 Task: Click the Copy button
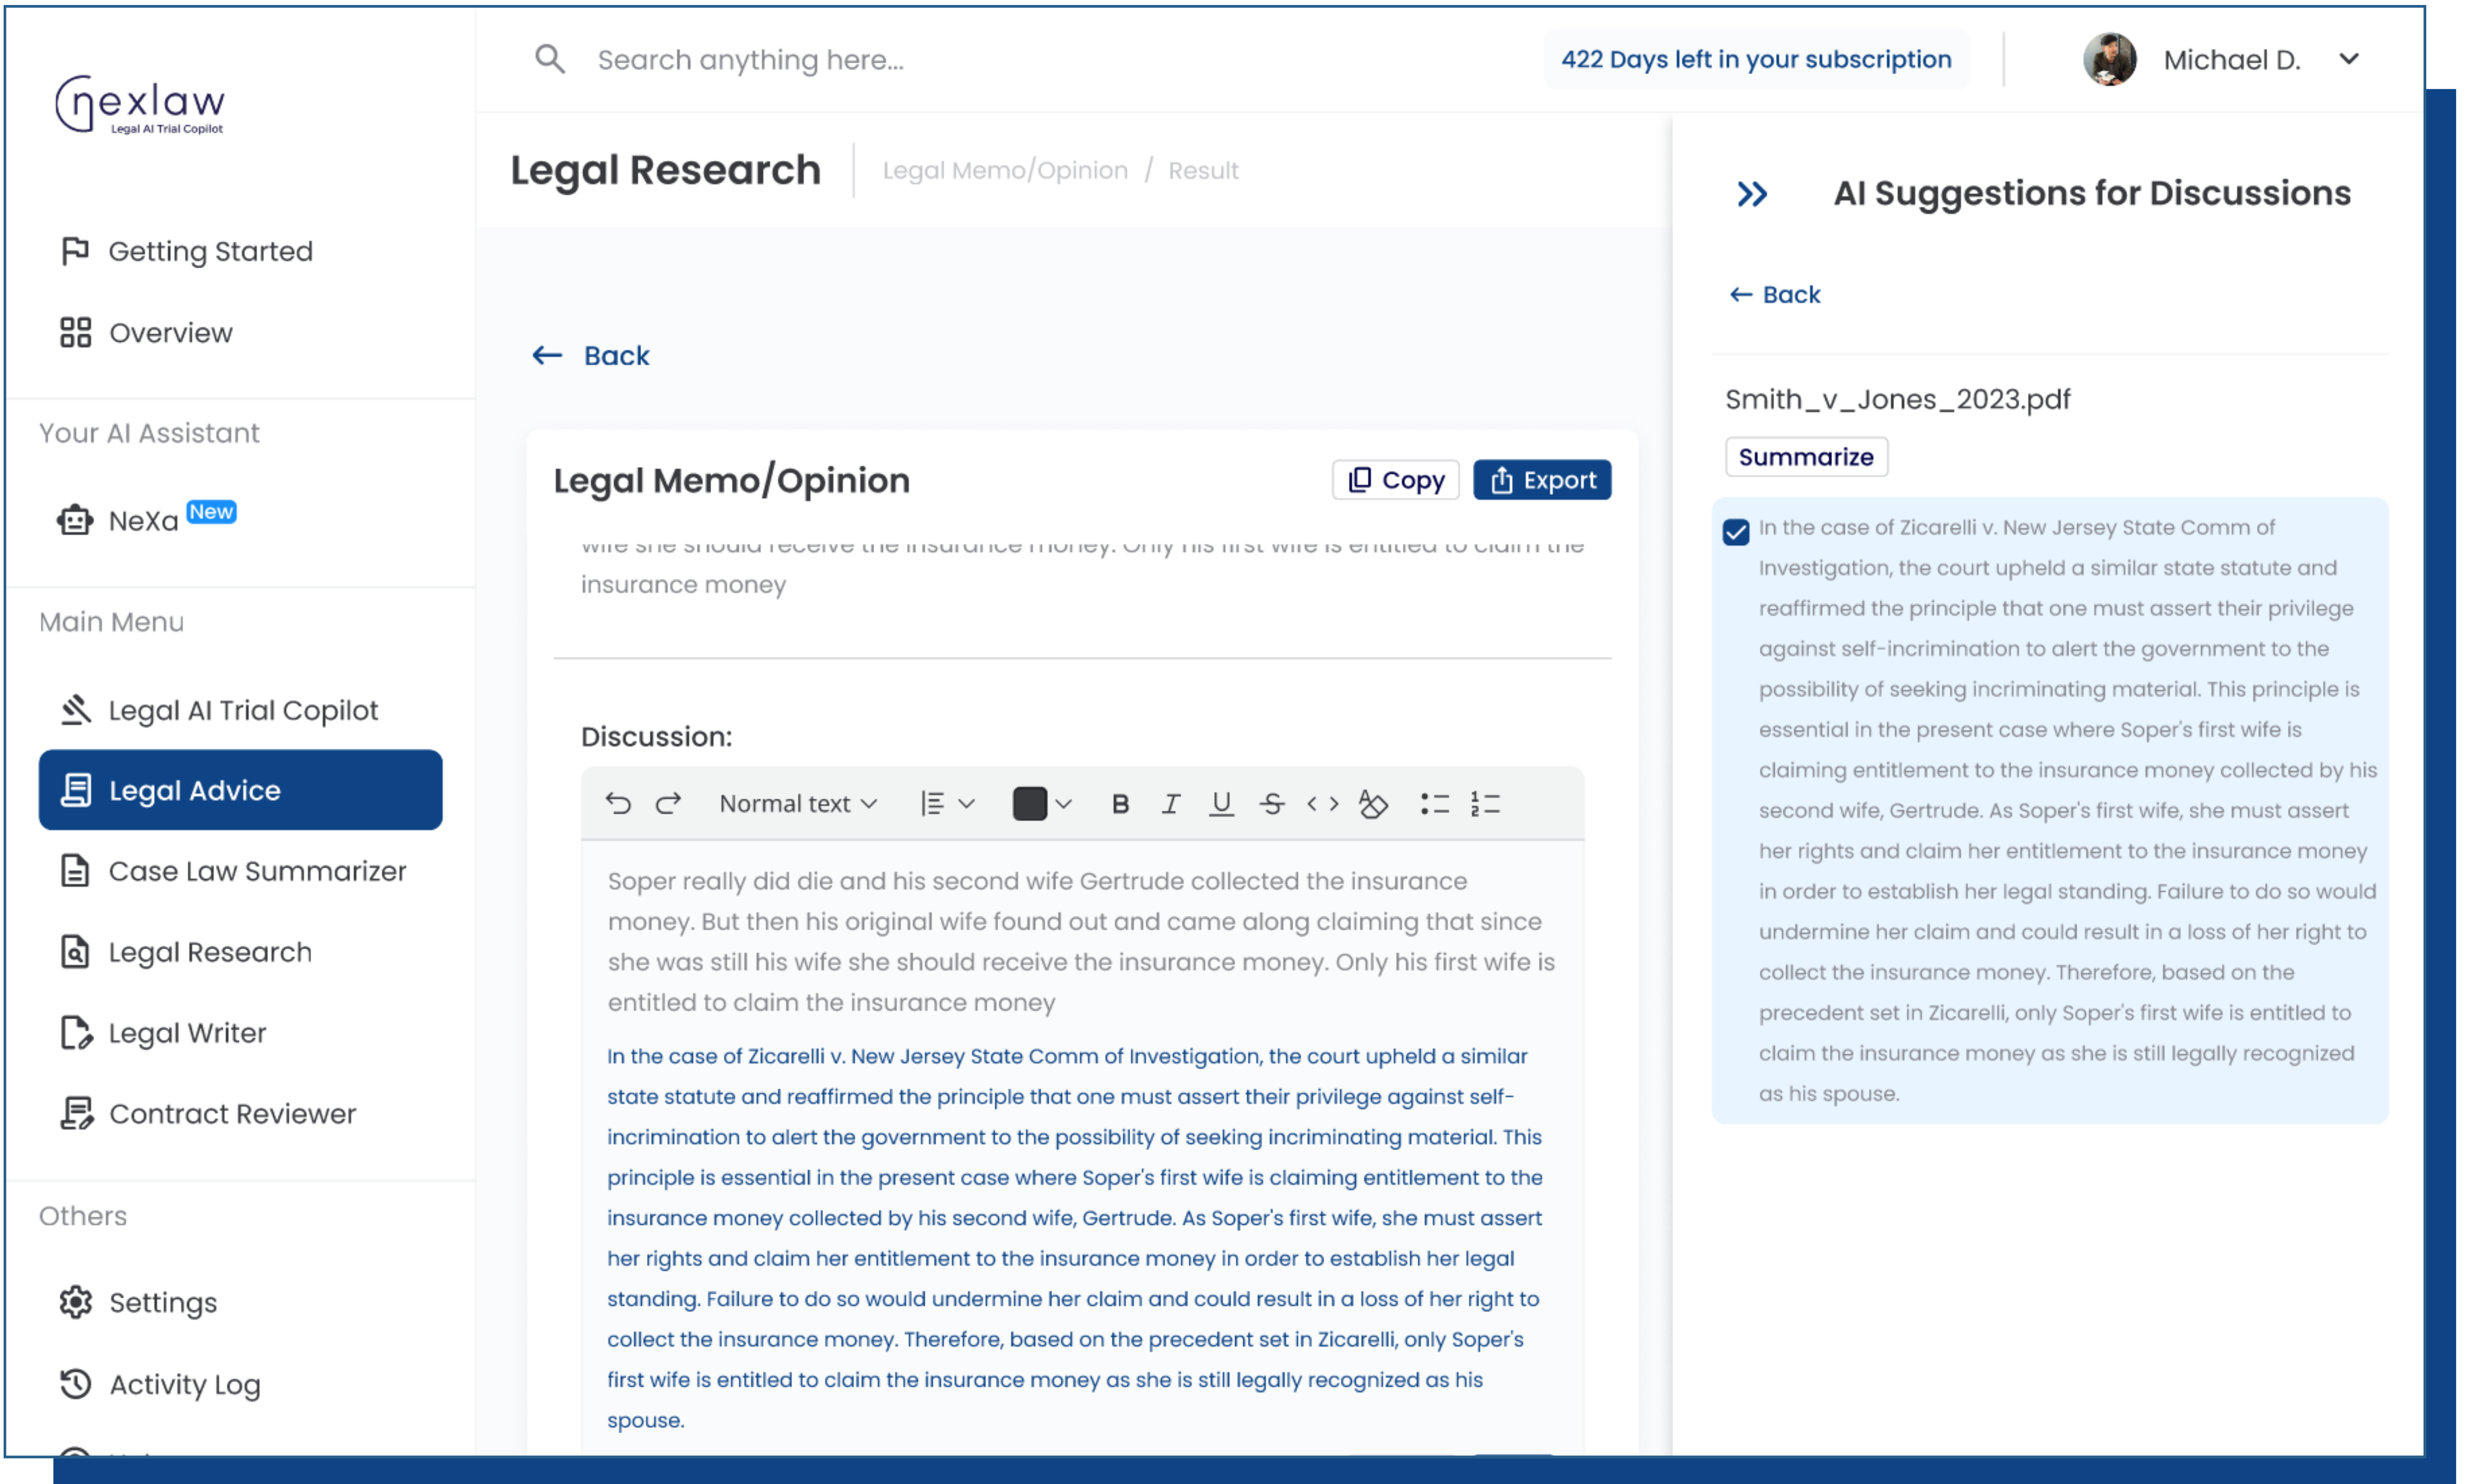coord(1396,480)
